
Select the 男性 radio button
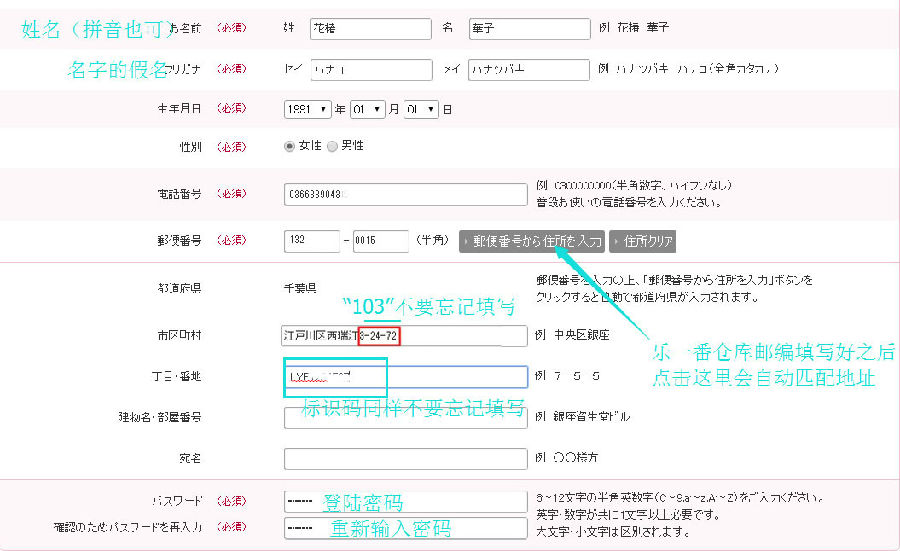tap(333, 146)
